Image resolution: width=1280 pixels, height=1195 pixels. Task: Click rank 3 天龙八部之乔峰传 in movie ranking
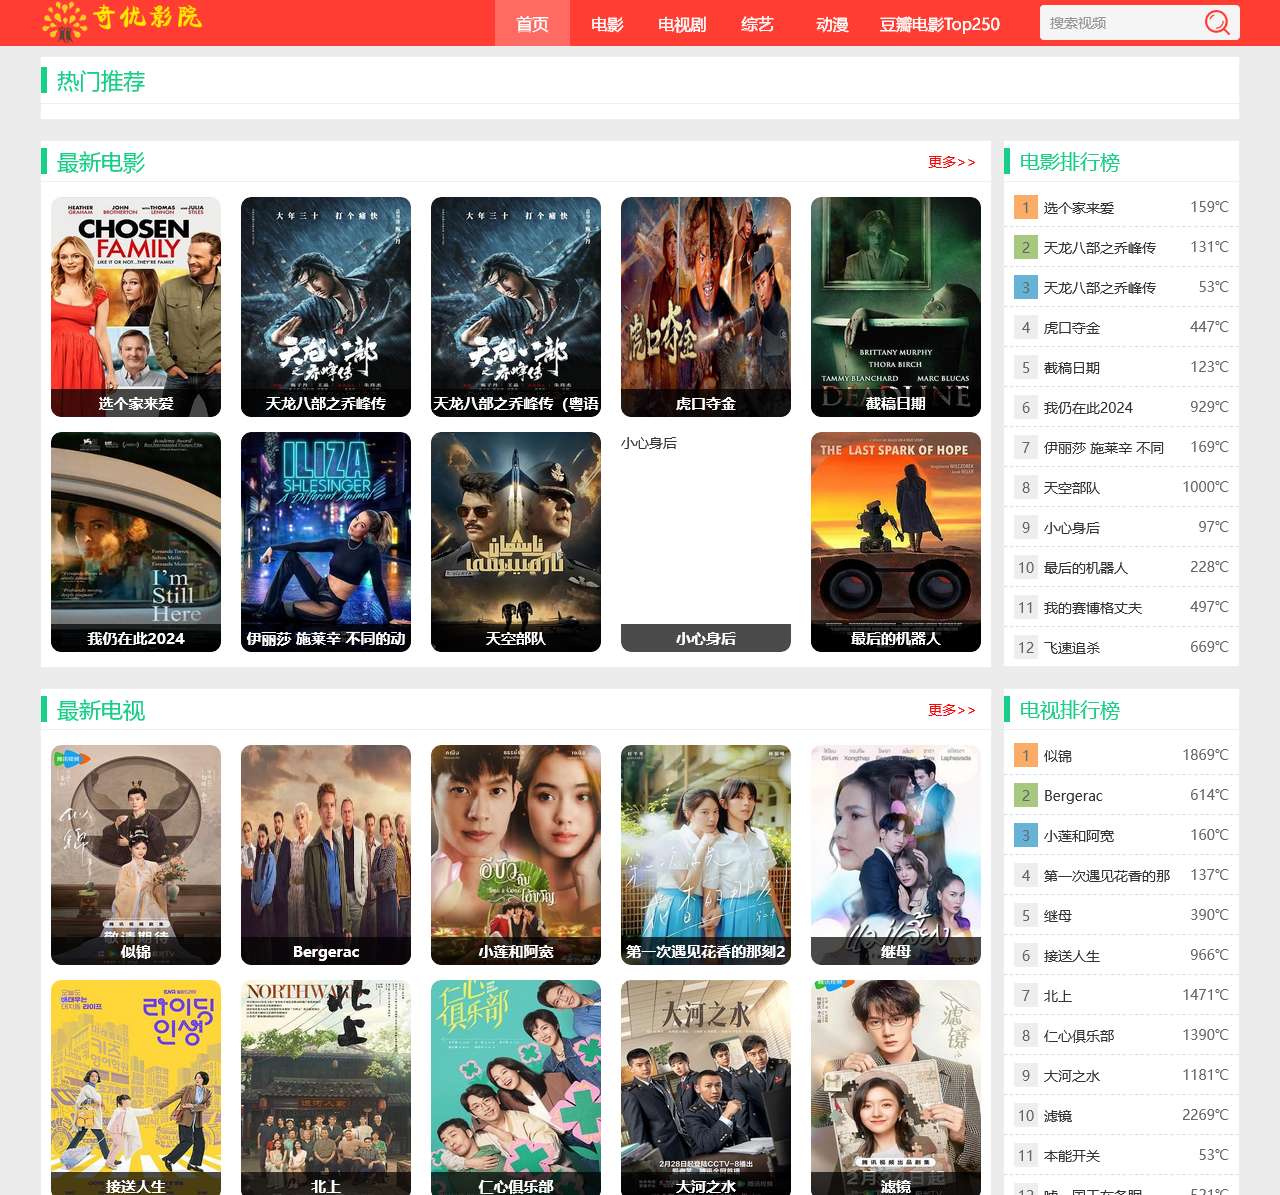pyautogui.click(x=1099, y=288)
